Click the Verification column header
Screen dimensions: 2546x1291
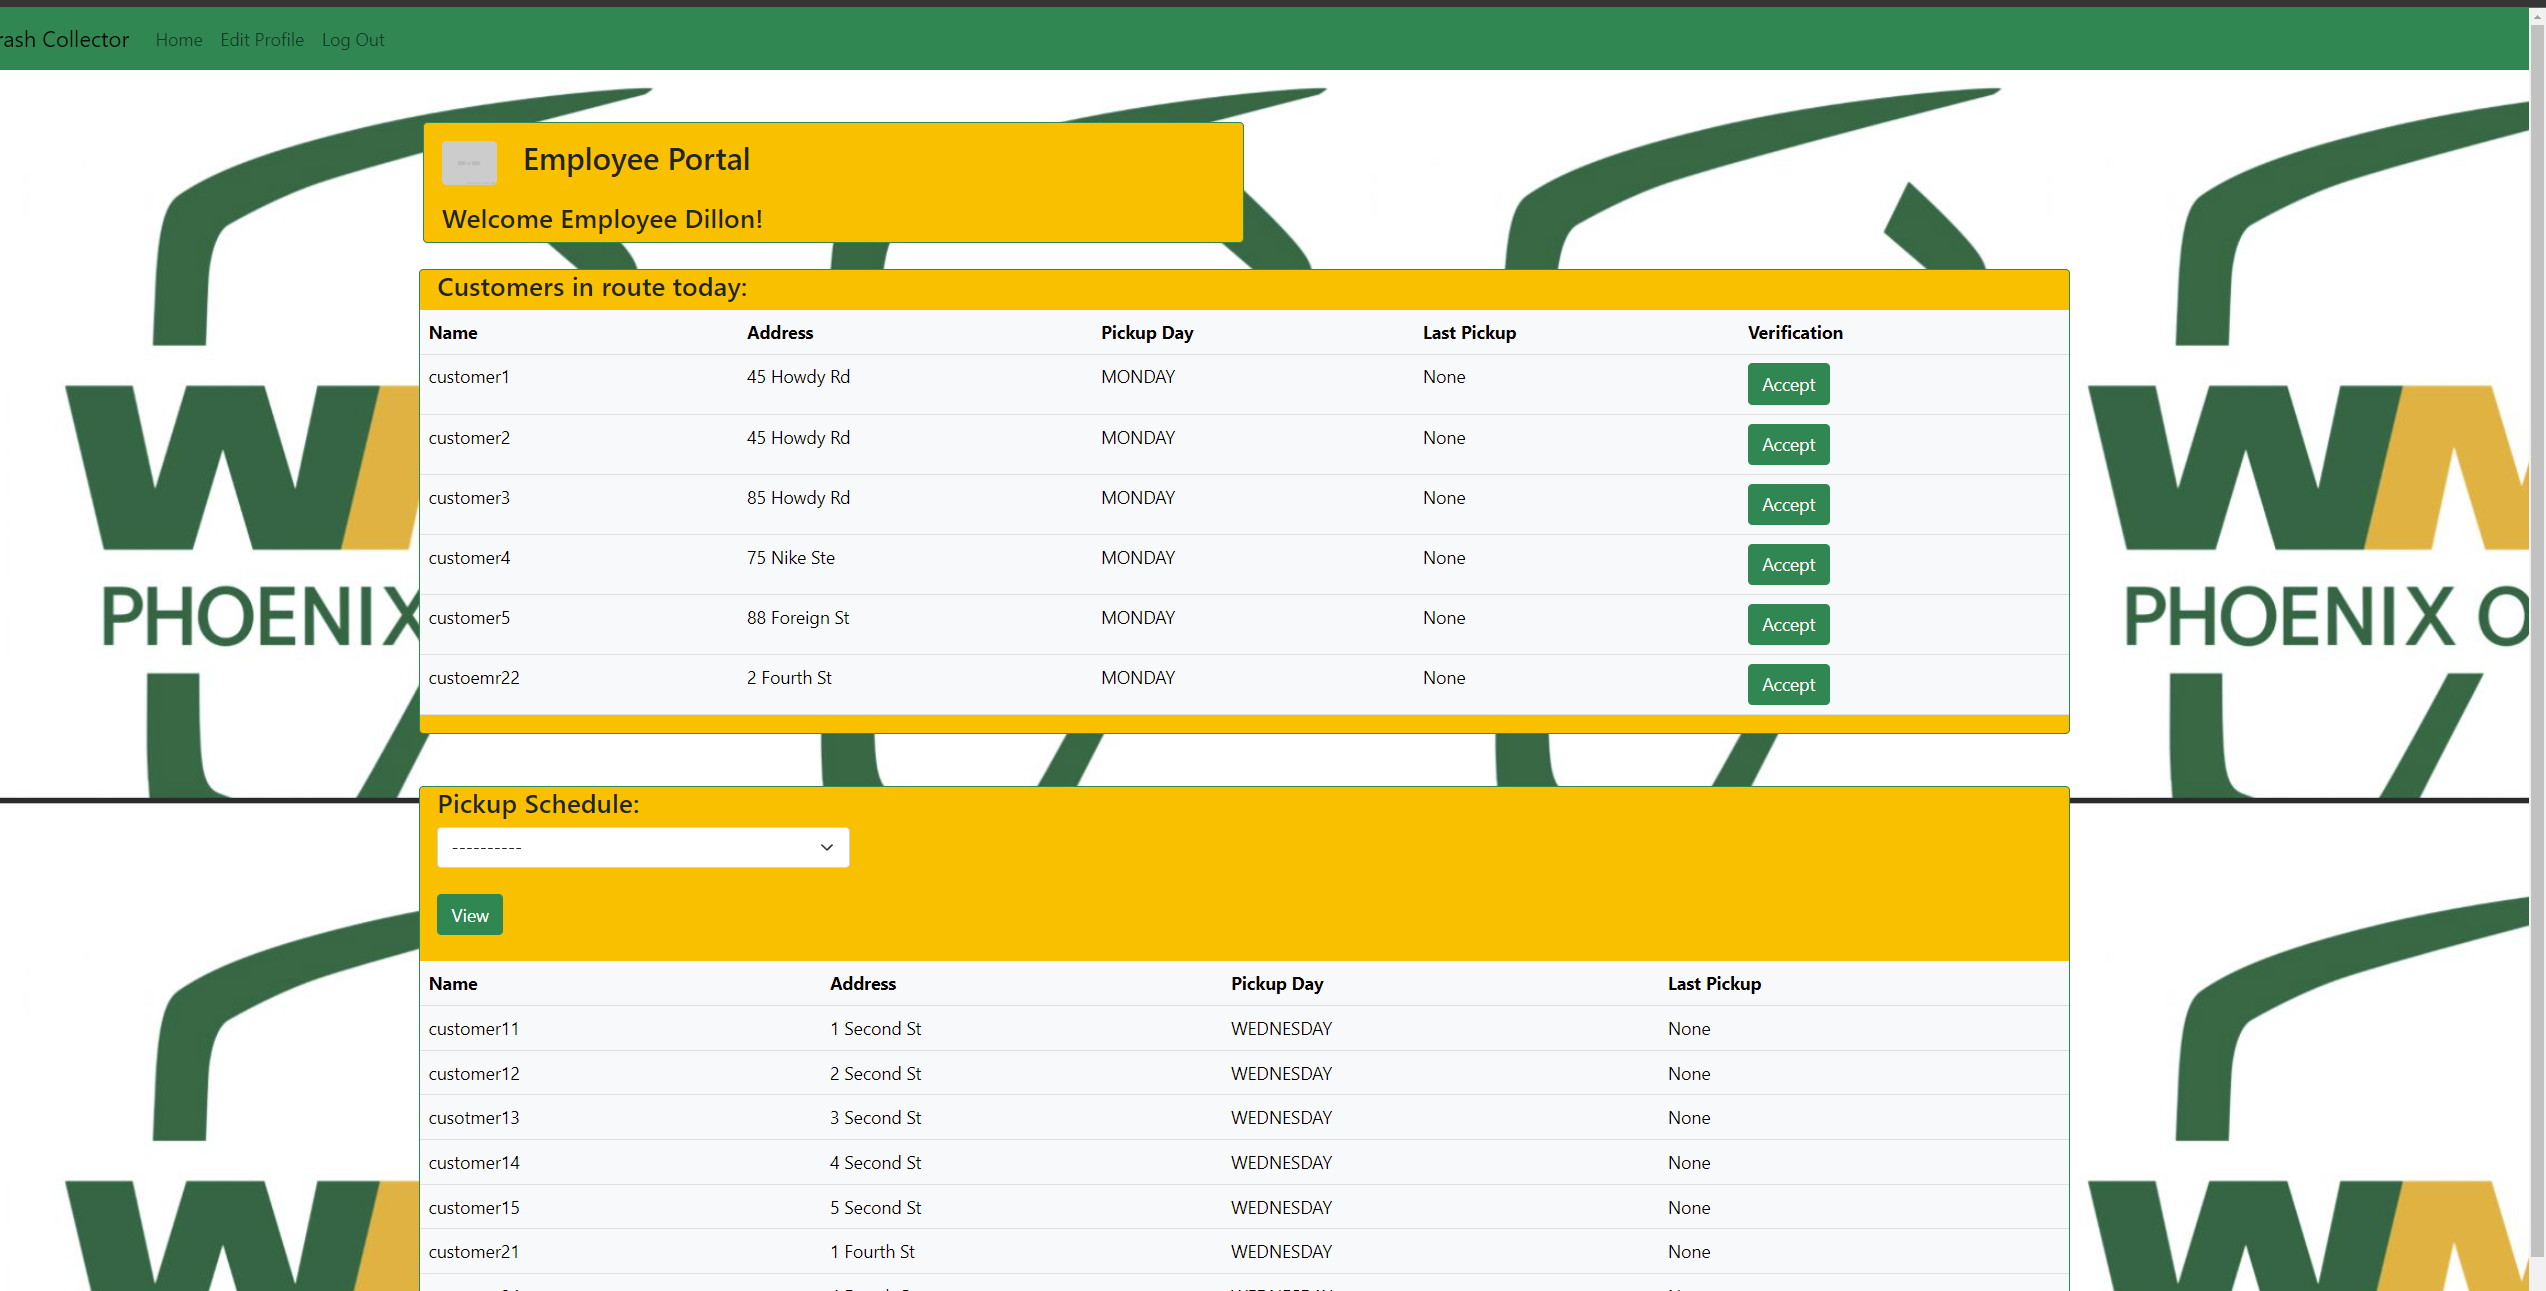(1794, 333)
